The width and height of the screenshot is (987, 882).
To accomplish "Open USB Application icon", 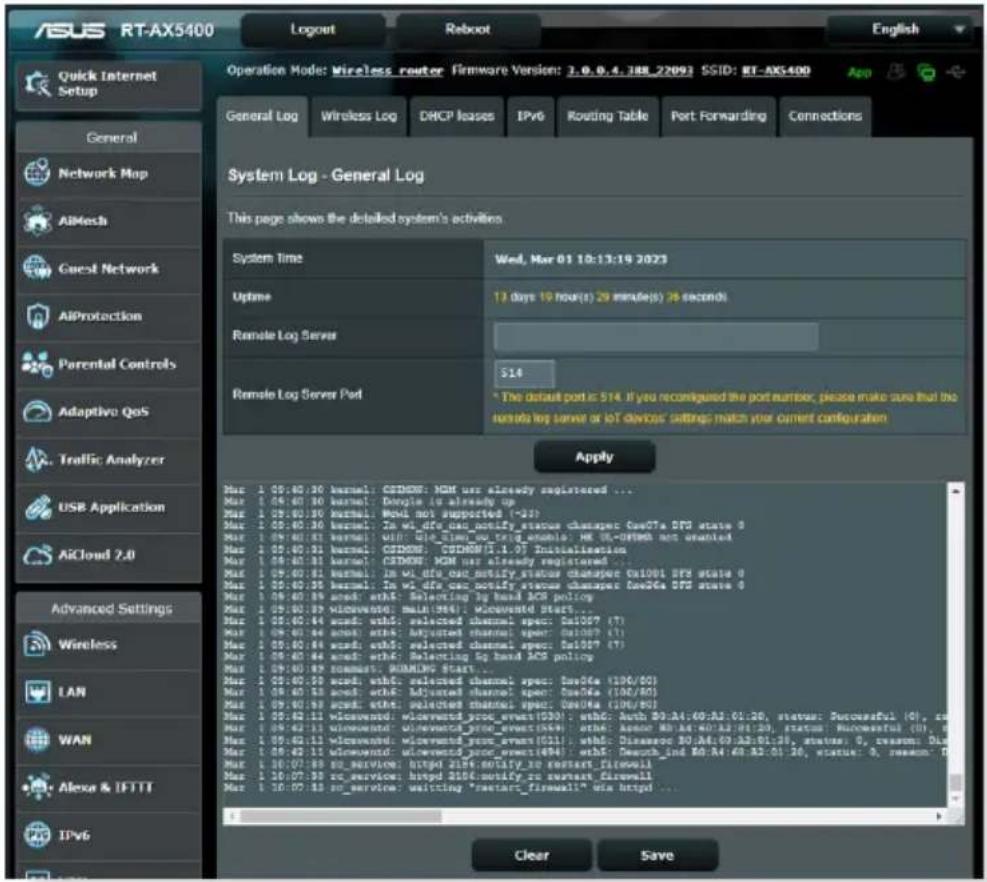I will tap(37, 507).
